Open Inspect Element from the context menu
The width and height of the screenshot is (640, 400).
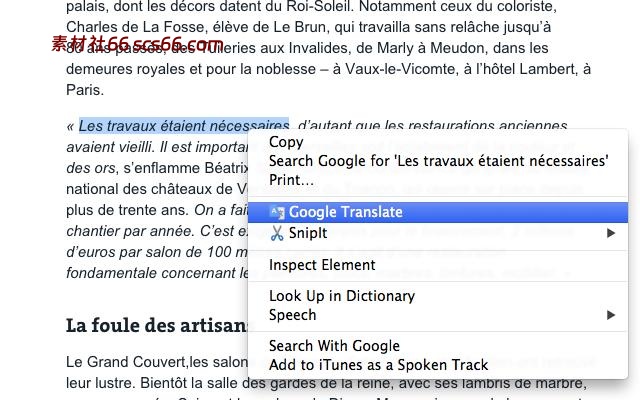(x=322, y=265)
